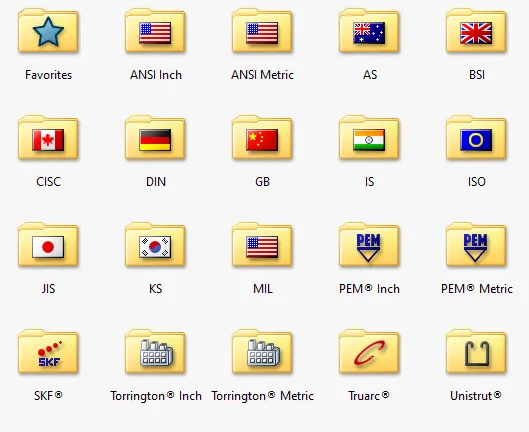Select the GB Chinese flag folder

tap(262, 138)
